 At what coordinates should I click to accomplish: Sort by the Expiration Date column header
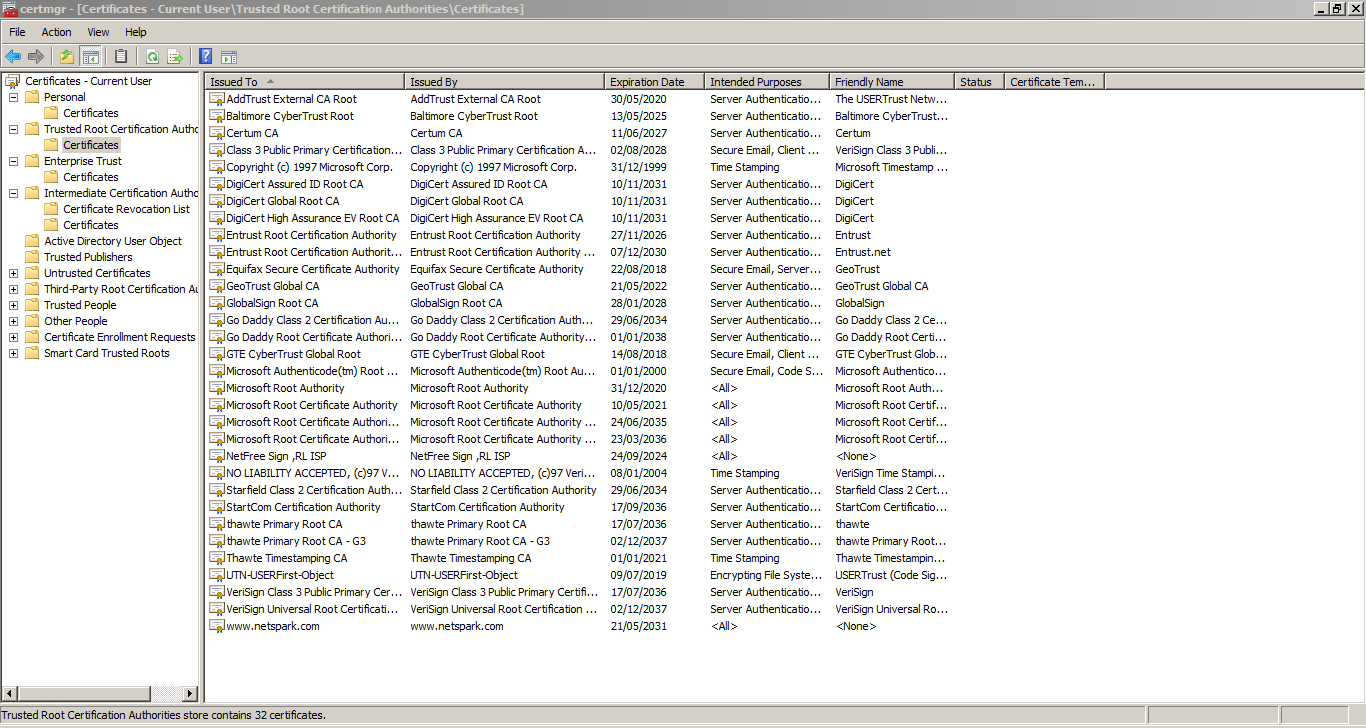tap(655, 82)
